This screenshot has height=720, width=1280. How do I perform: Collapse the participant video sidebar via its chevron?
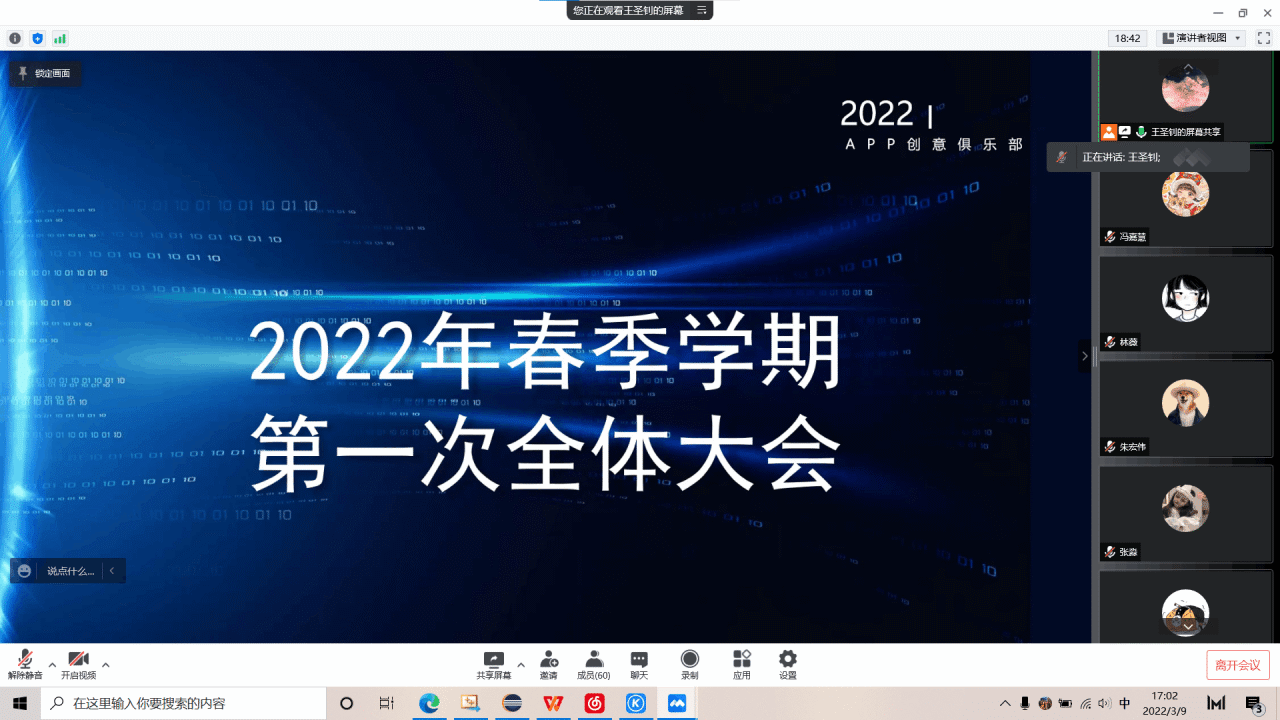1085,355
